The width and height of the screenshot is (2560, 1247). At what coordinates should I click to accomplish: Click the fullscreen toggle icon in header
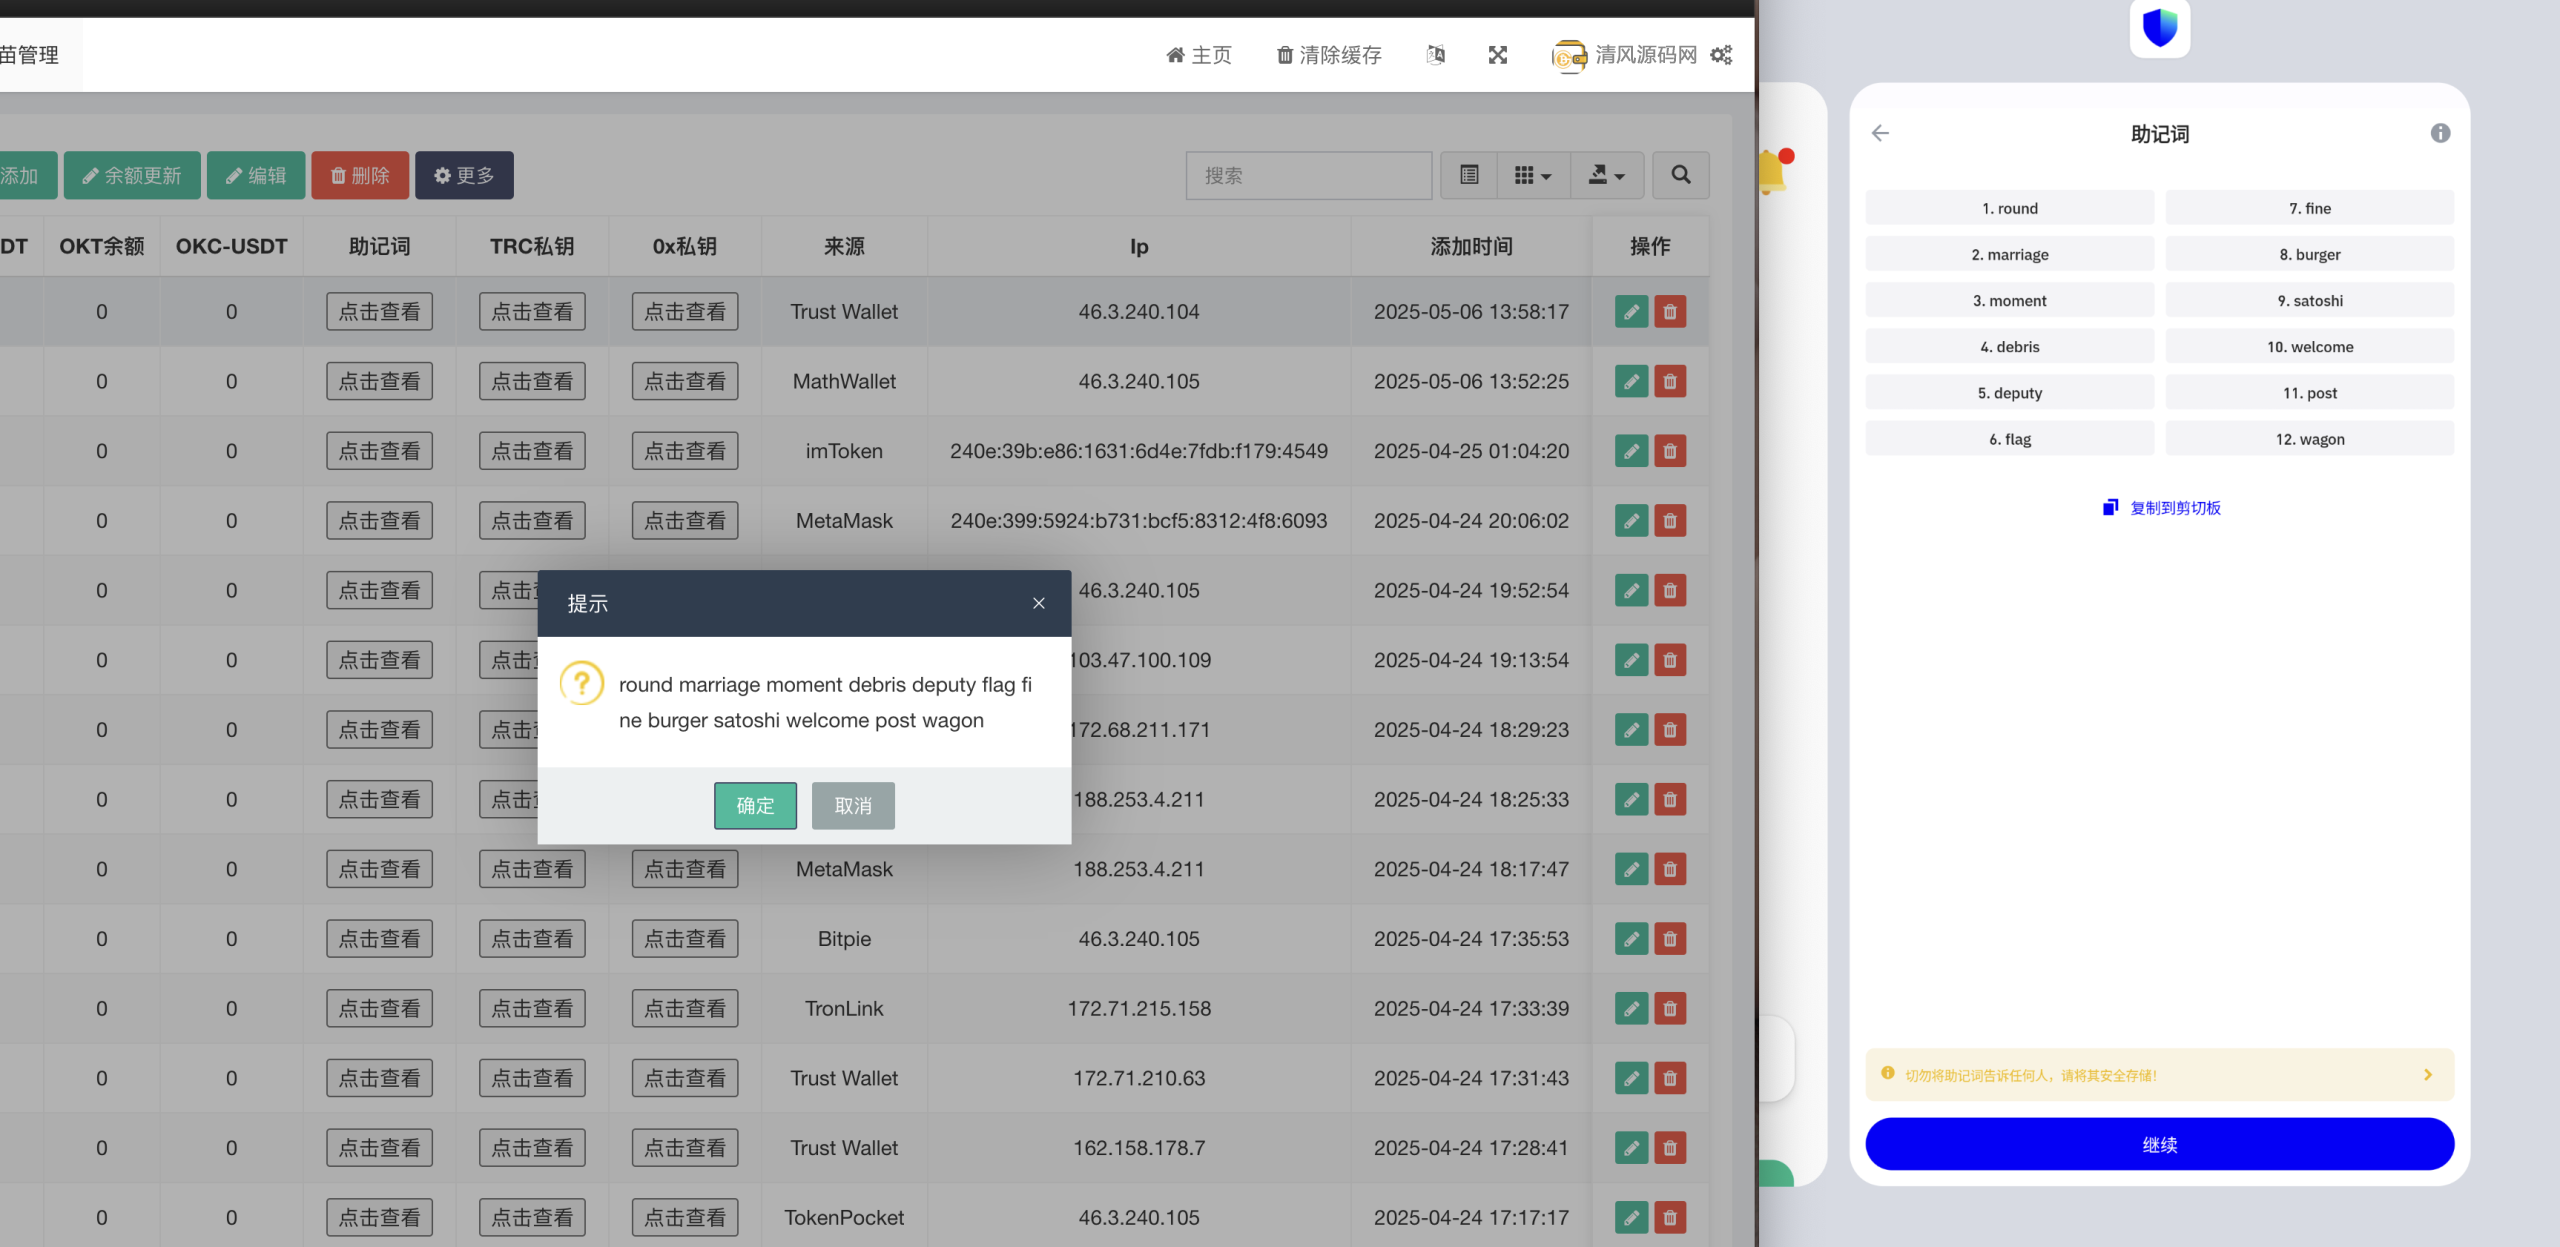[x=1497, y=55]
